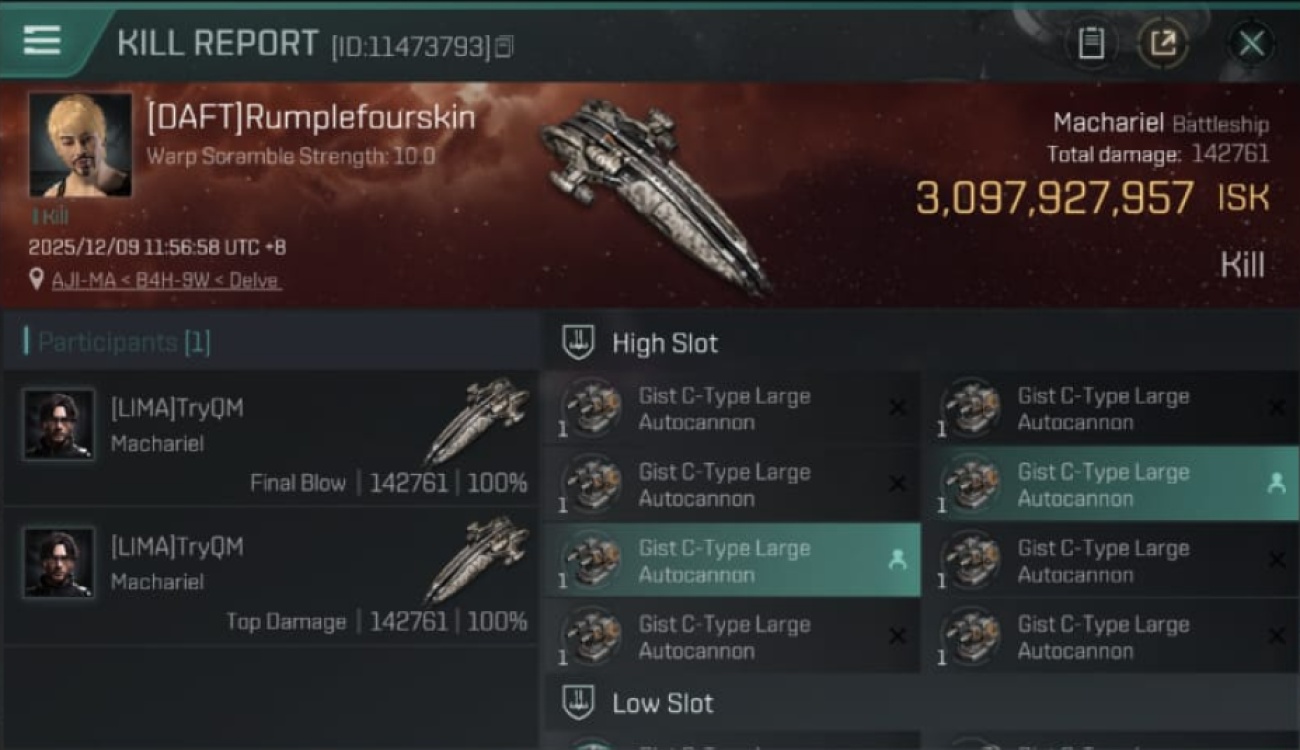This screenshot has width=1300, height=750.
Task: Copy the kill report ID number
Action: click(504, 46)
